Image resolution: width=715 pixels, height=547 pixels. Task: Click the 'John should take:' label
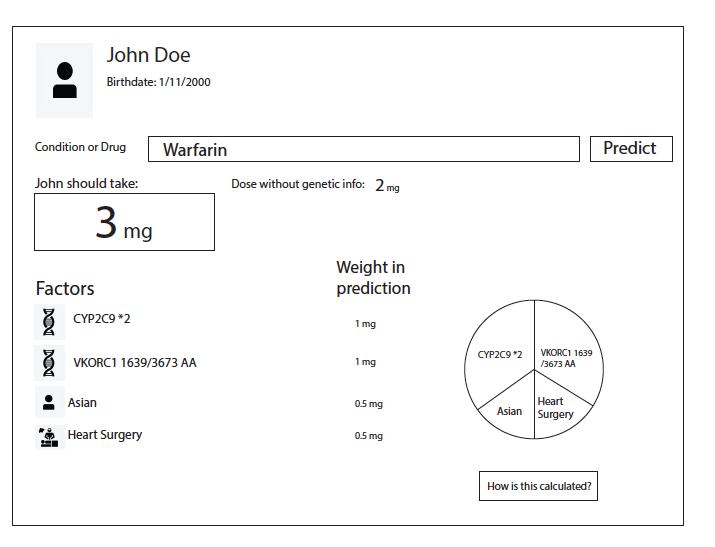(87, 183)
